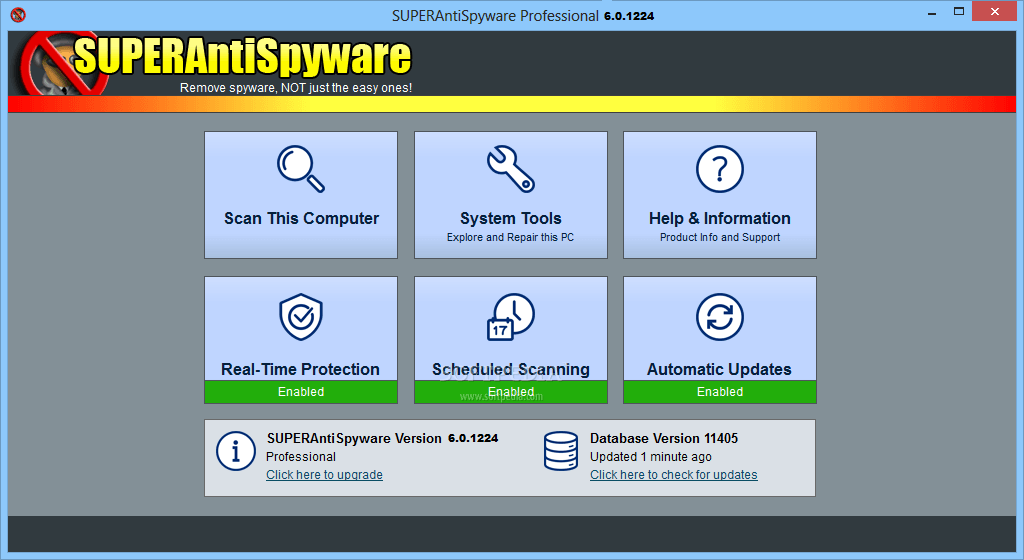The height and width of the screenshot is (560, 1024).
Task: Open System Tools title text
Action: (511, 218)
